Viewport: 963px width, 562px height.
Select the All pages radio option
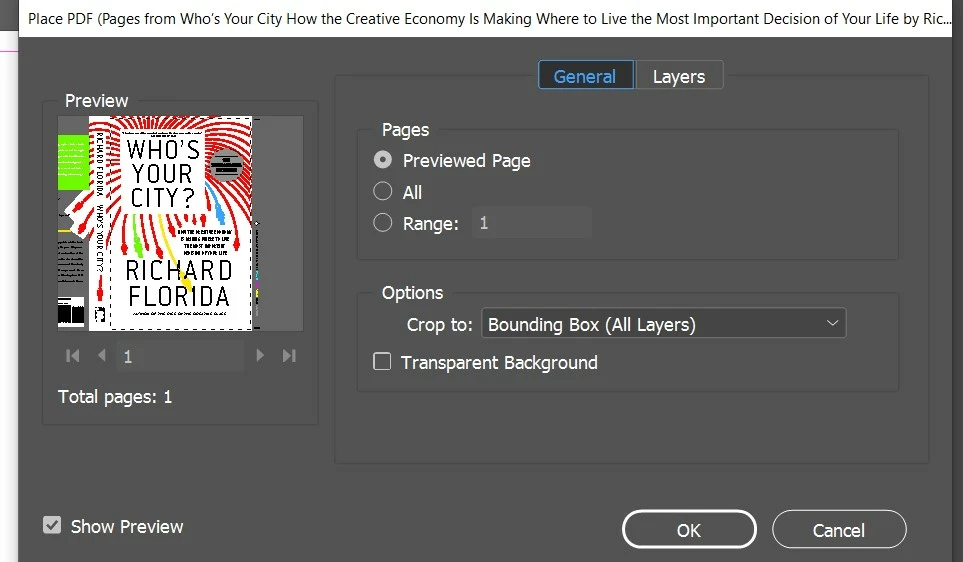(x=383, y=192)
